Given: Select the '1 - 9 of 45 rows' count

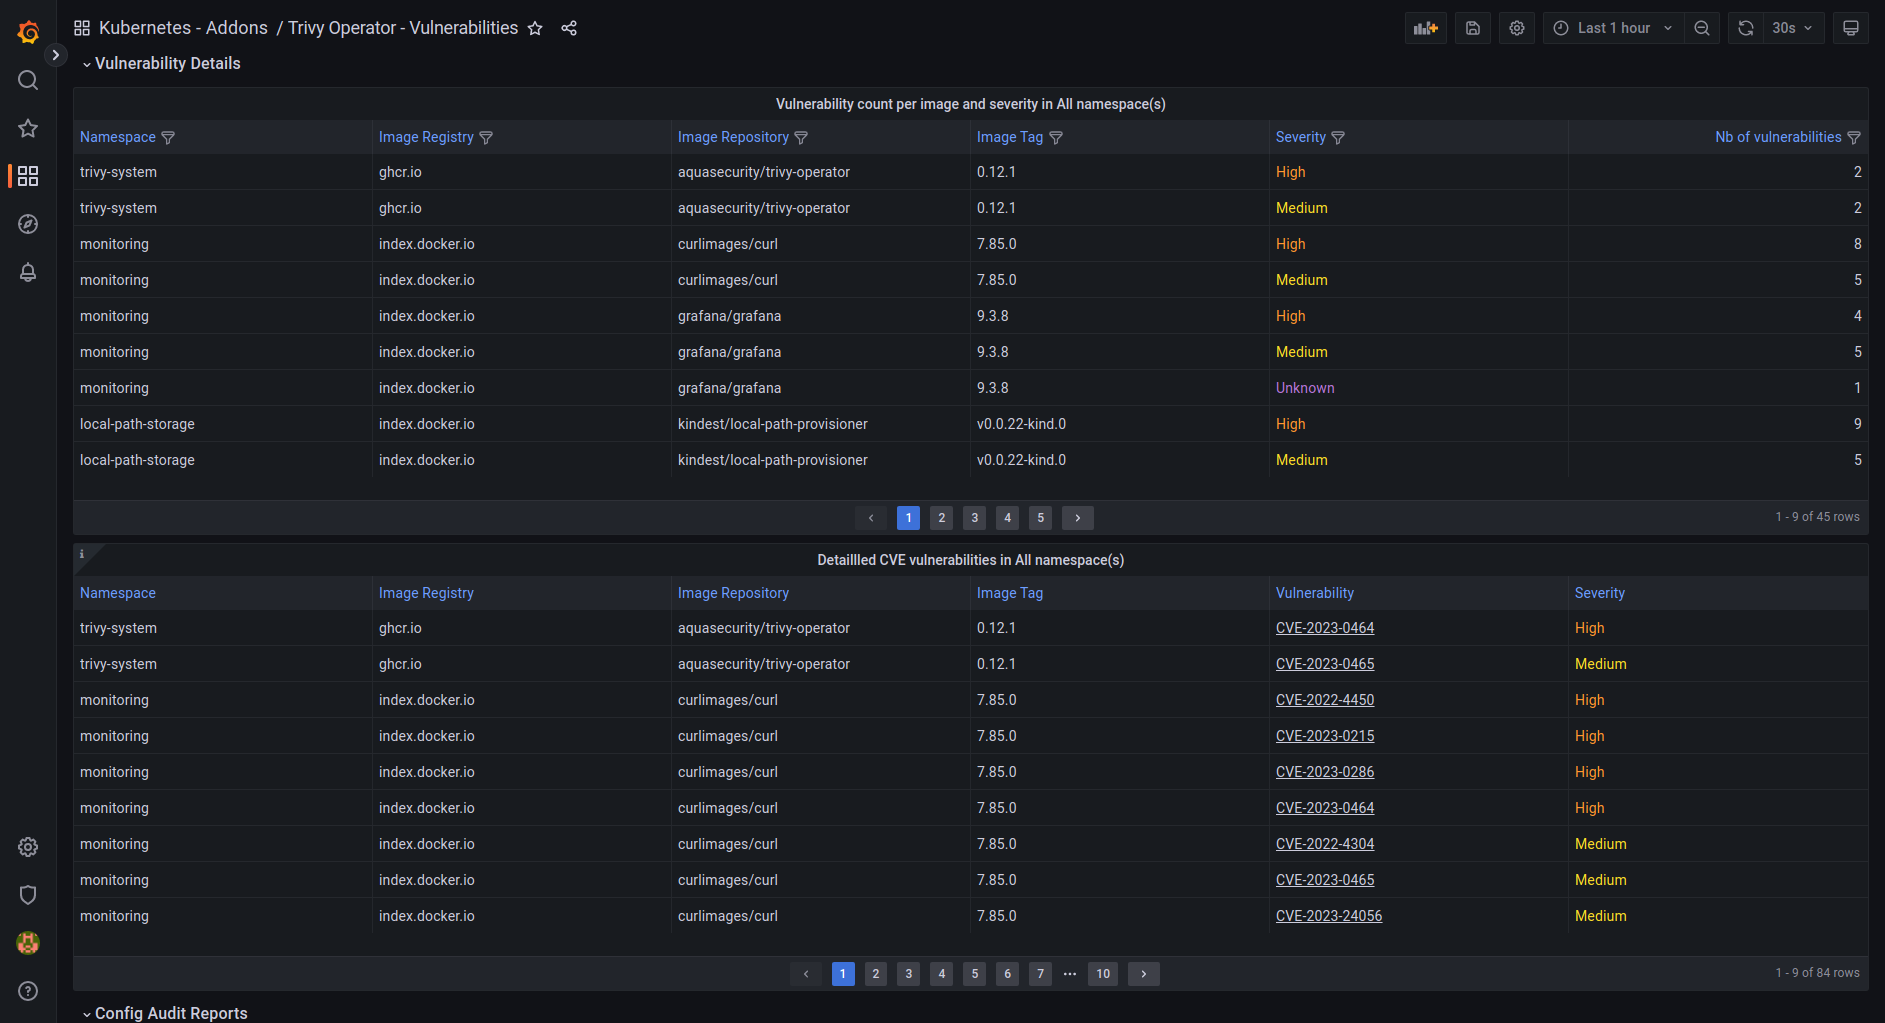Looking at the screenshot, I should point(1817,517).
